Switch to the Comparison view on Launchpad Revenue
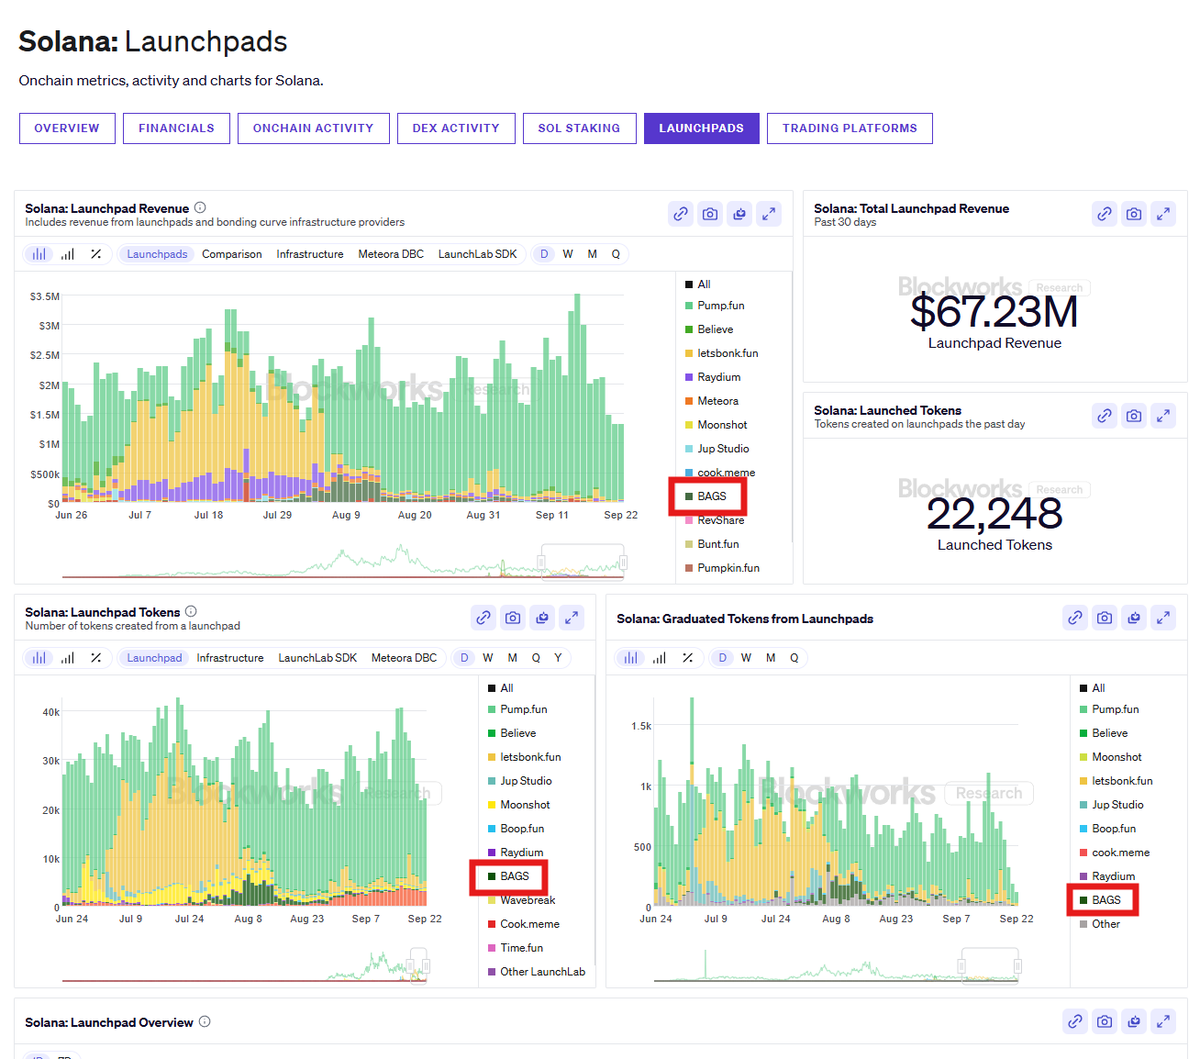The image size is (1200, 1059). click(231, 254)
